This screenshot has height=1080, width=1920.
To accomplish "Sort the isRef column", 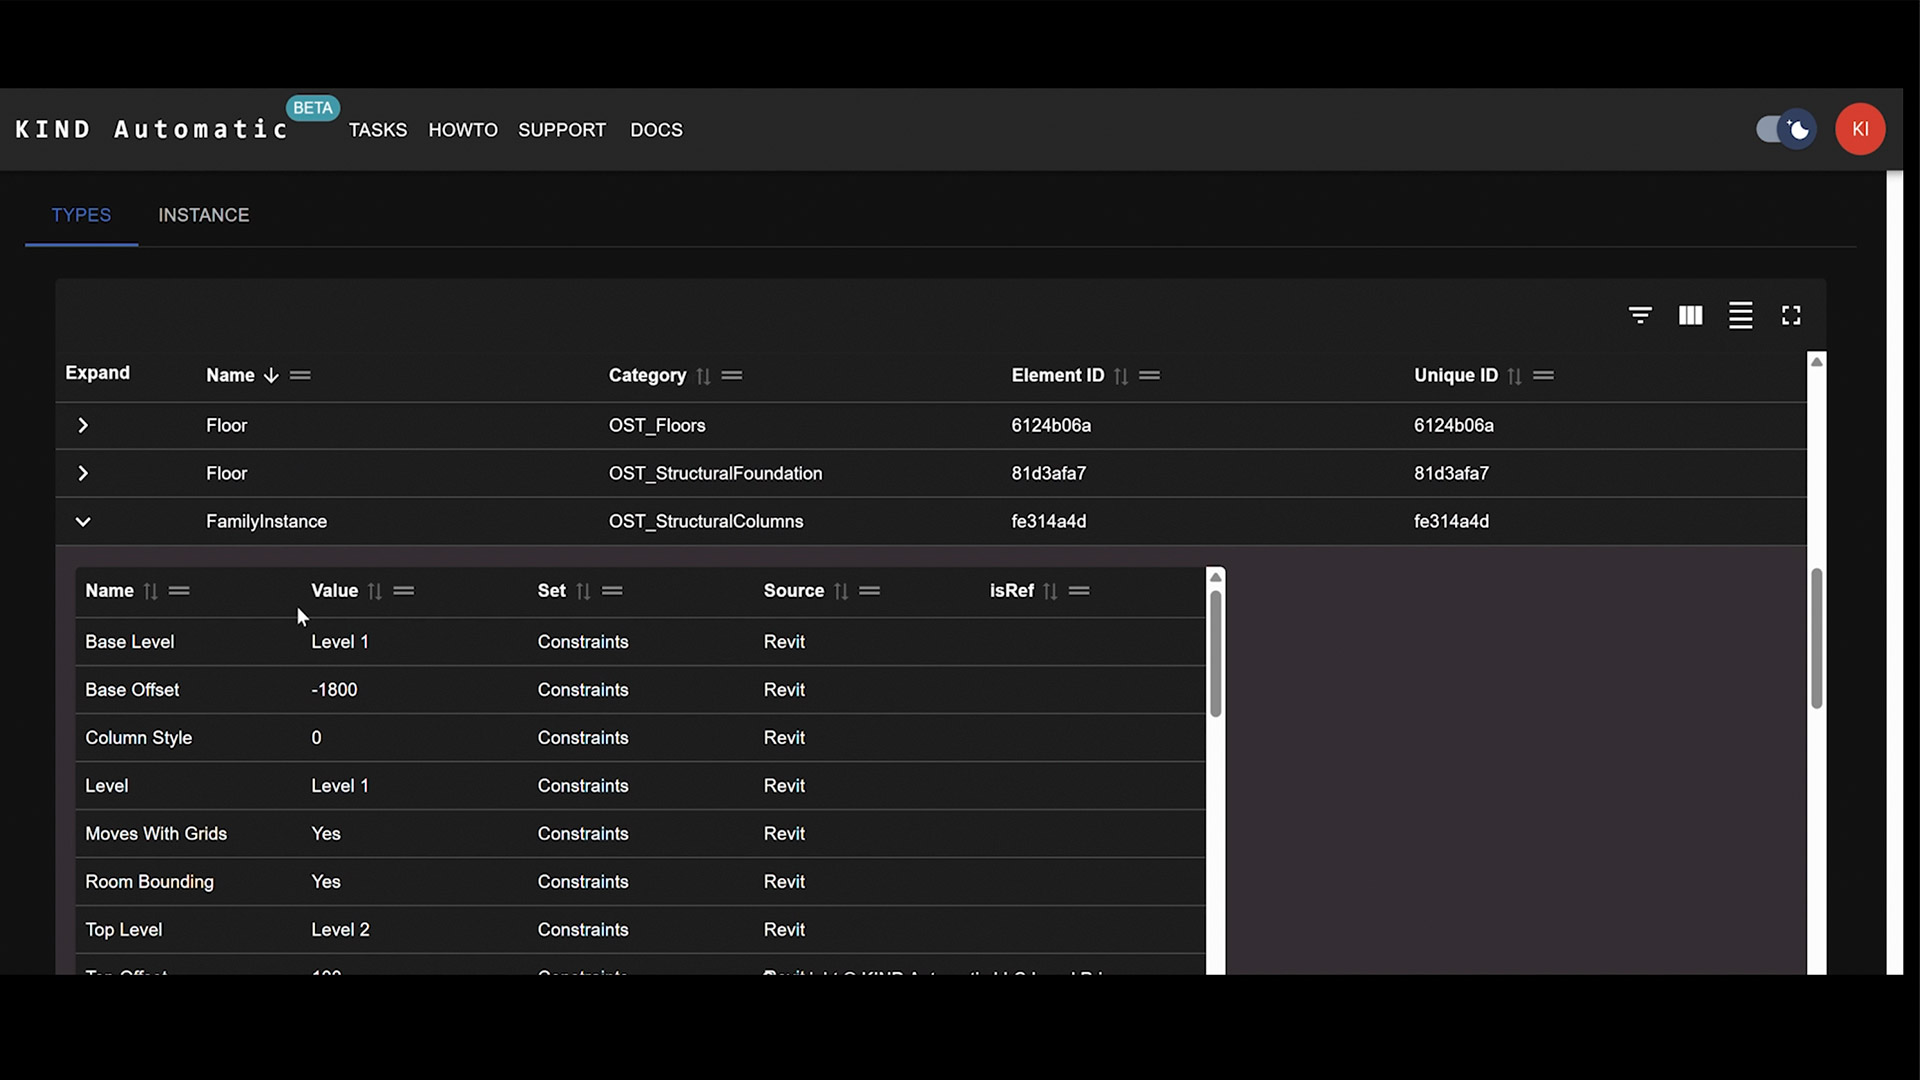I will [x=1050, y=591].
